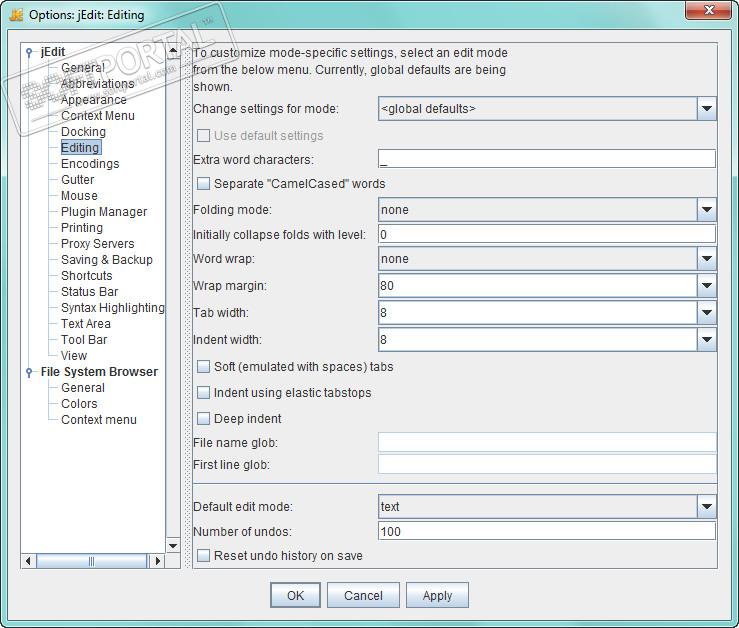The height and width of the screenshot is (628, 739).
Task: Click the tree's scroll down arrow
Action: click(x=173, y=546)
